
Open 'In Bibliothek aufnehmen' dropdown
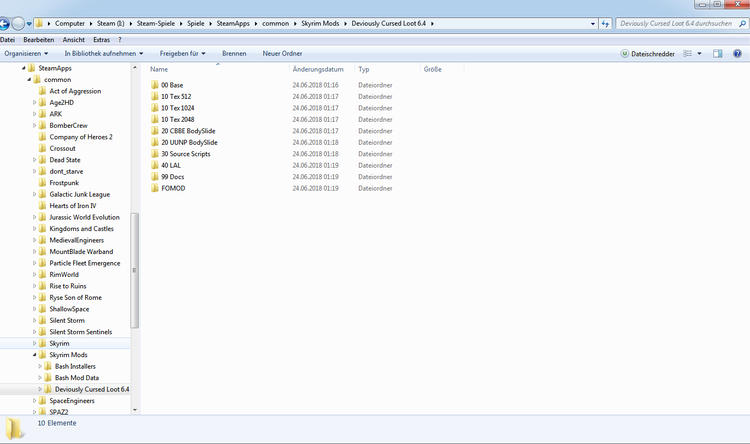coord(104,54)
